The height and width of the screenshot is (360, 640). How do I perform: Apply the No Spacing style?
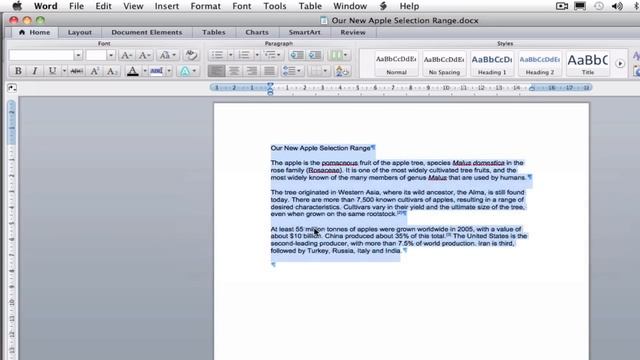tap(444, 64)
